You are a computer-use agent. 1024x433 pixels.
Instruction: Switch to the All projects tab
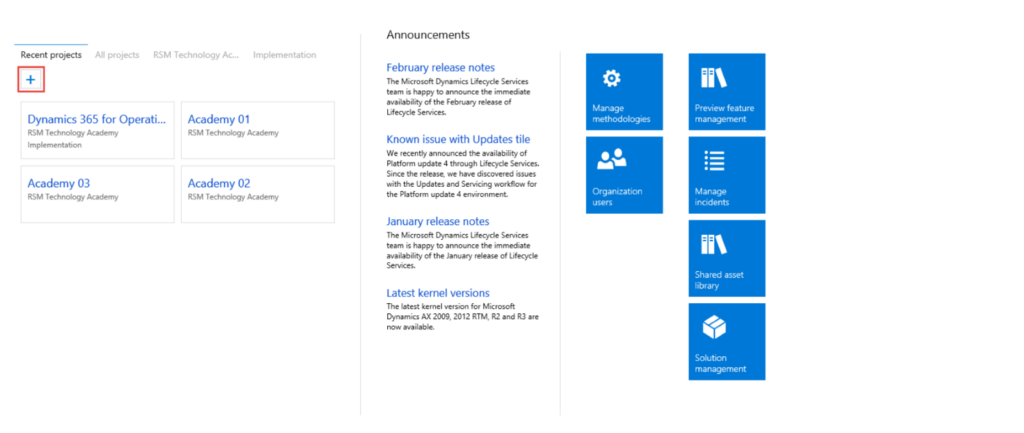117,55
